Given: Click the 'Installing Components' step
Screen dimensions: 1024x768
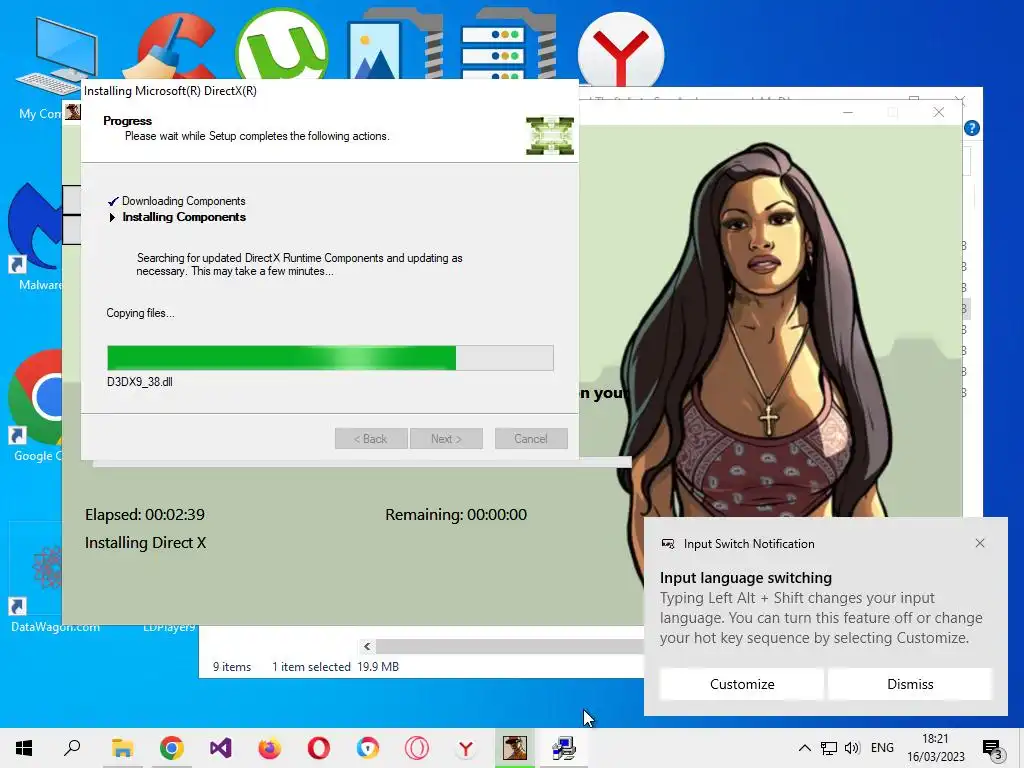Looking at the screenshot, I should coord(184,217).
